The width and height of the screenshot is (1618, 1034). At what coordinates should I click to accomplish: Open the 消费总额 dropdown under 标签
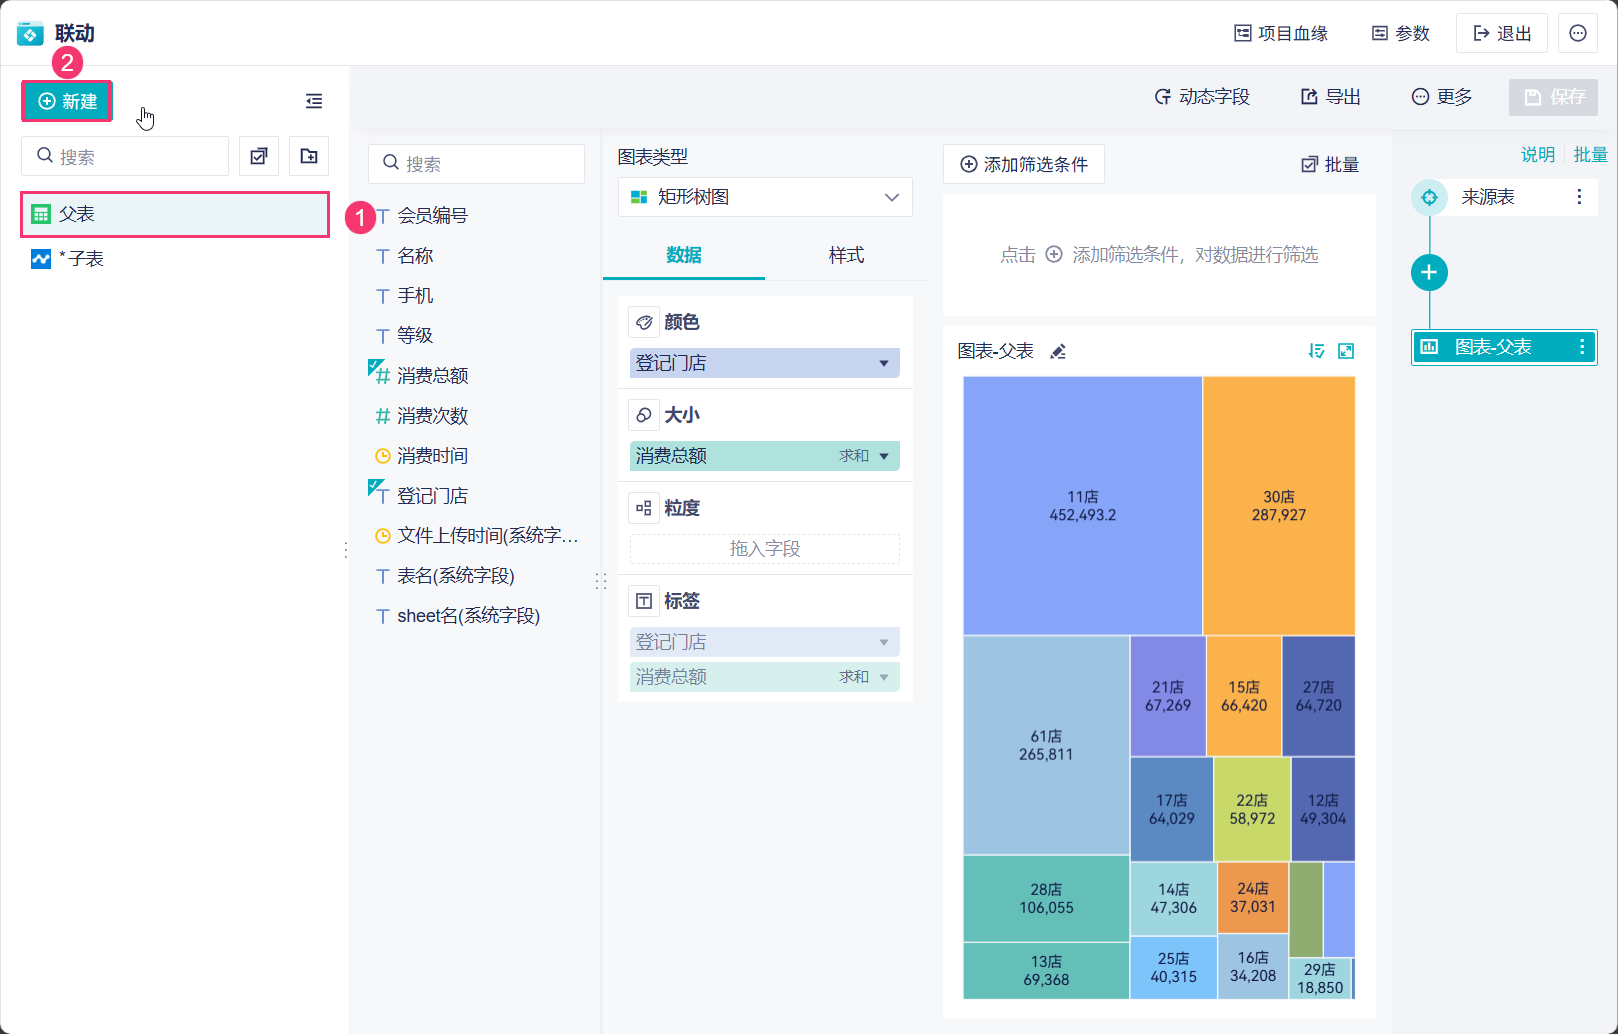[765, 677]
